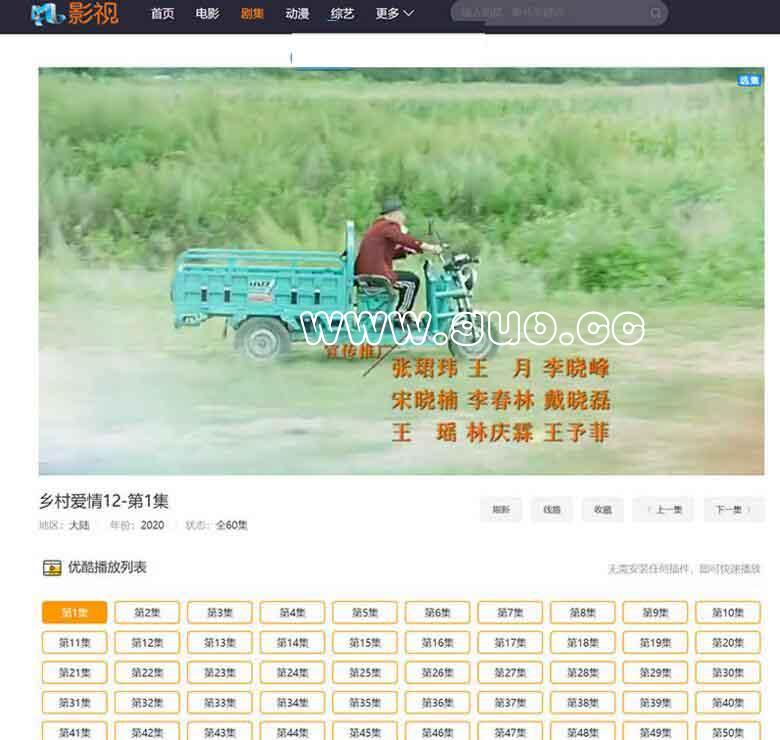Select the 剧集 nav item
Image resolution: width=780 pixels, height=740 pixels.
[252, 13]
